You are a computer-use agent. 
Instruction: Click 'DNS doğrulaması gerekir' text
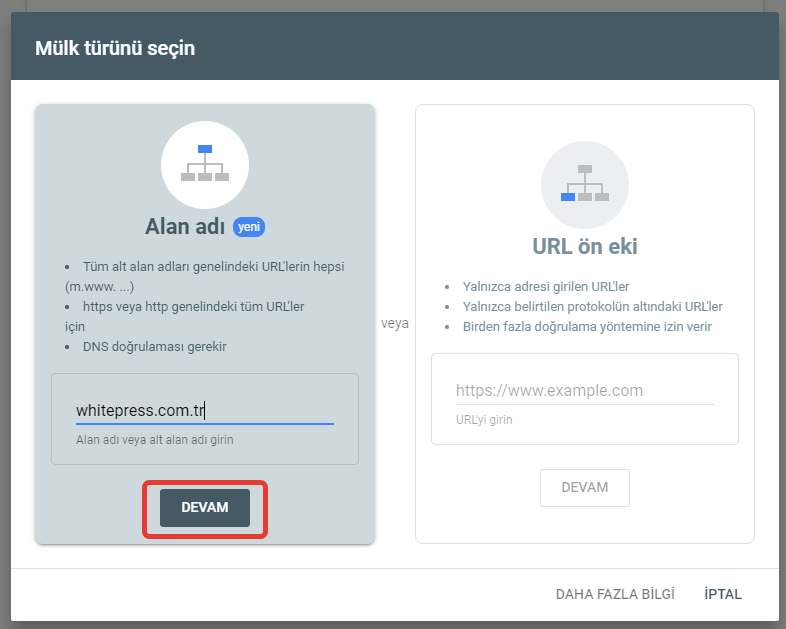click(154, 346)
